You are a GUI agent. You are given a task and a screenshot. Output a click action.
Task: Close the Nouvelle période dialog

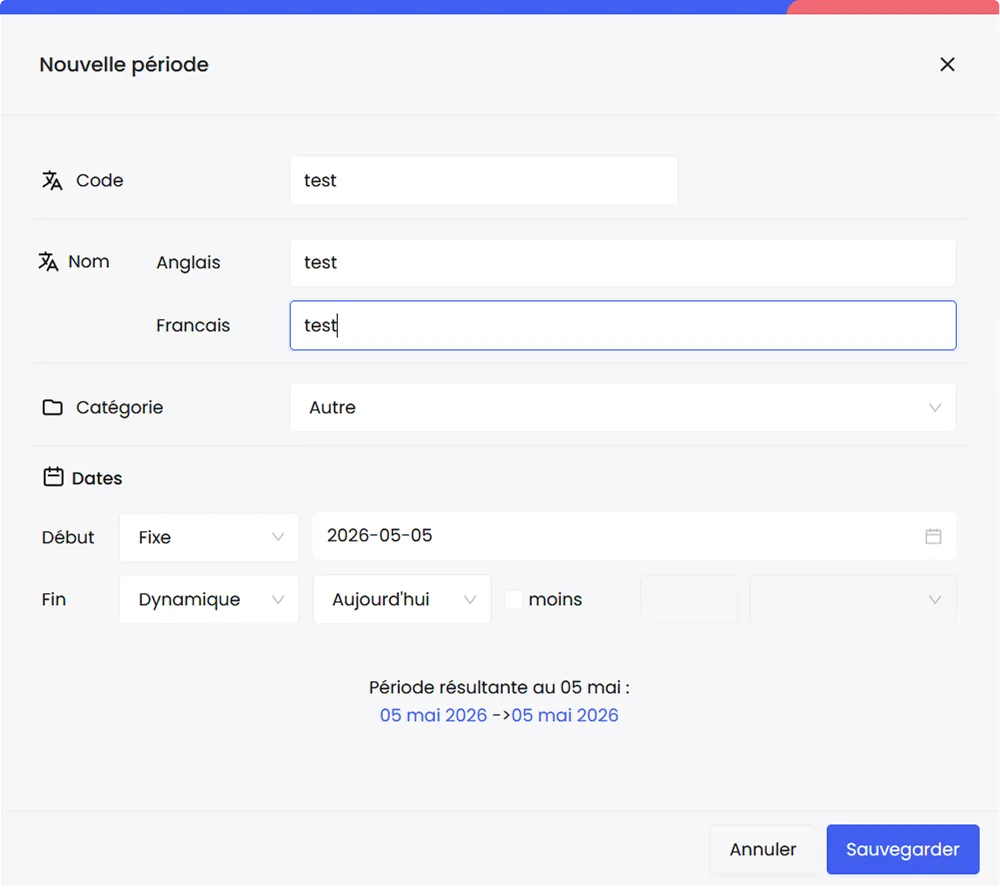pos(947,64)
